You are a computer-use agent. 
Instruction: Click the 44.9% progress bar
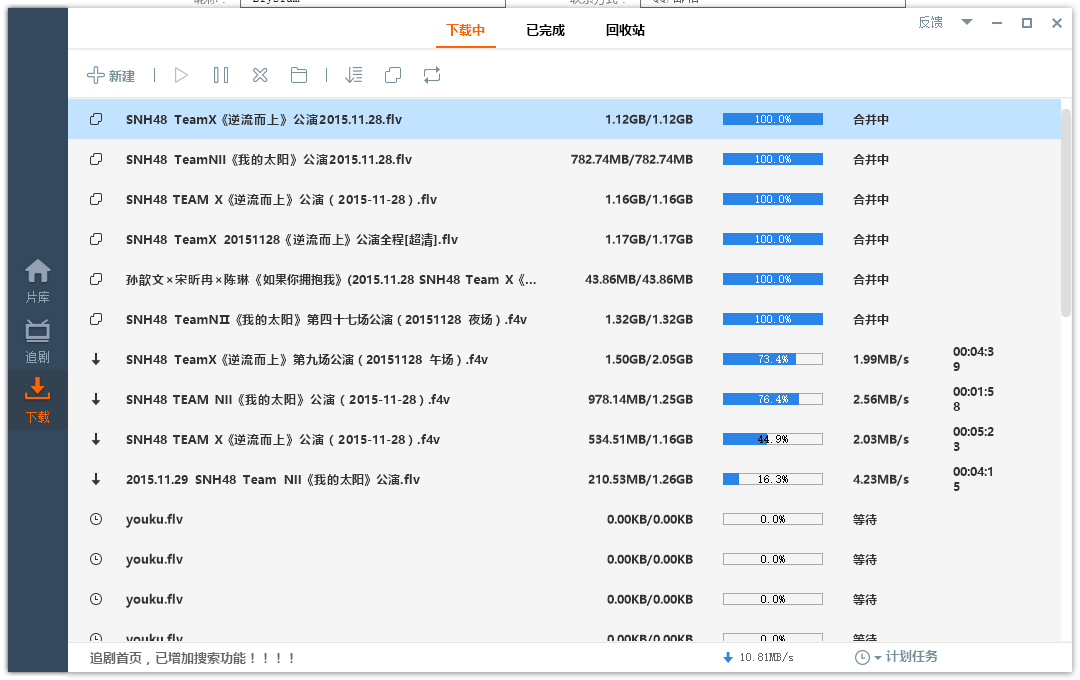click(x=773, y=439)
